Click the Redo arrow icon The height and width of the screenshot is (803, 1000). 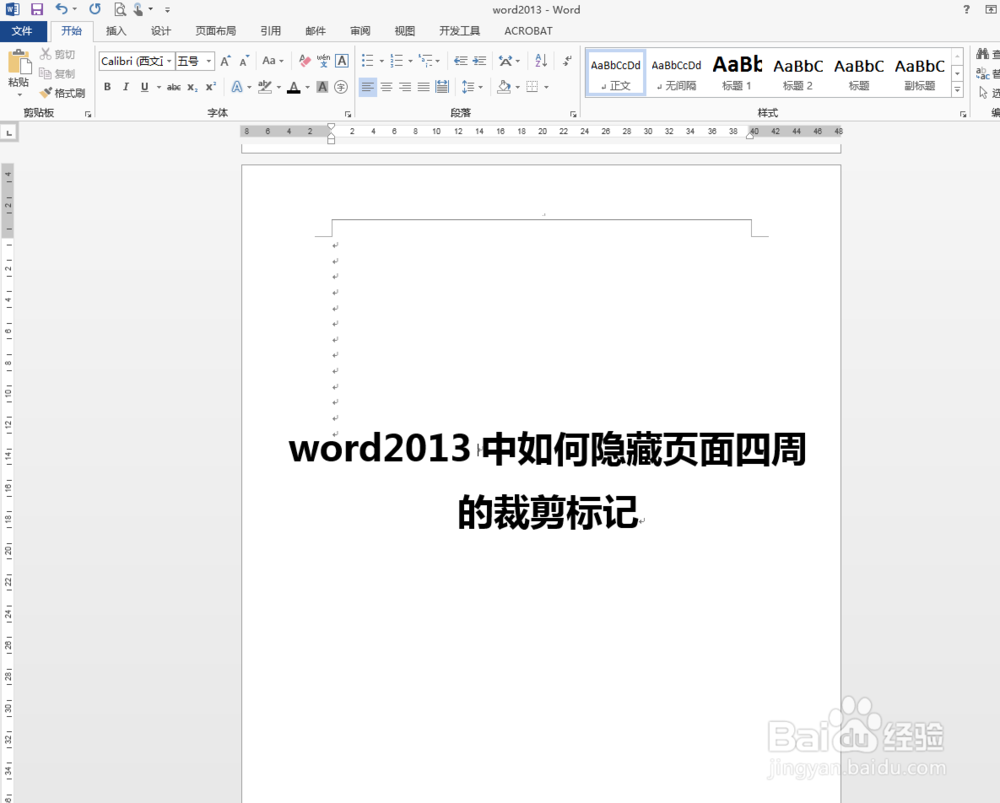click(x=95, y=10)
